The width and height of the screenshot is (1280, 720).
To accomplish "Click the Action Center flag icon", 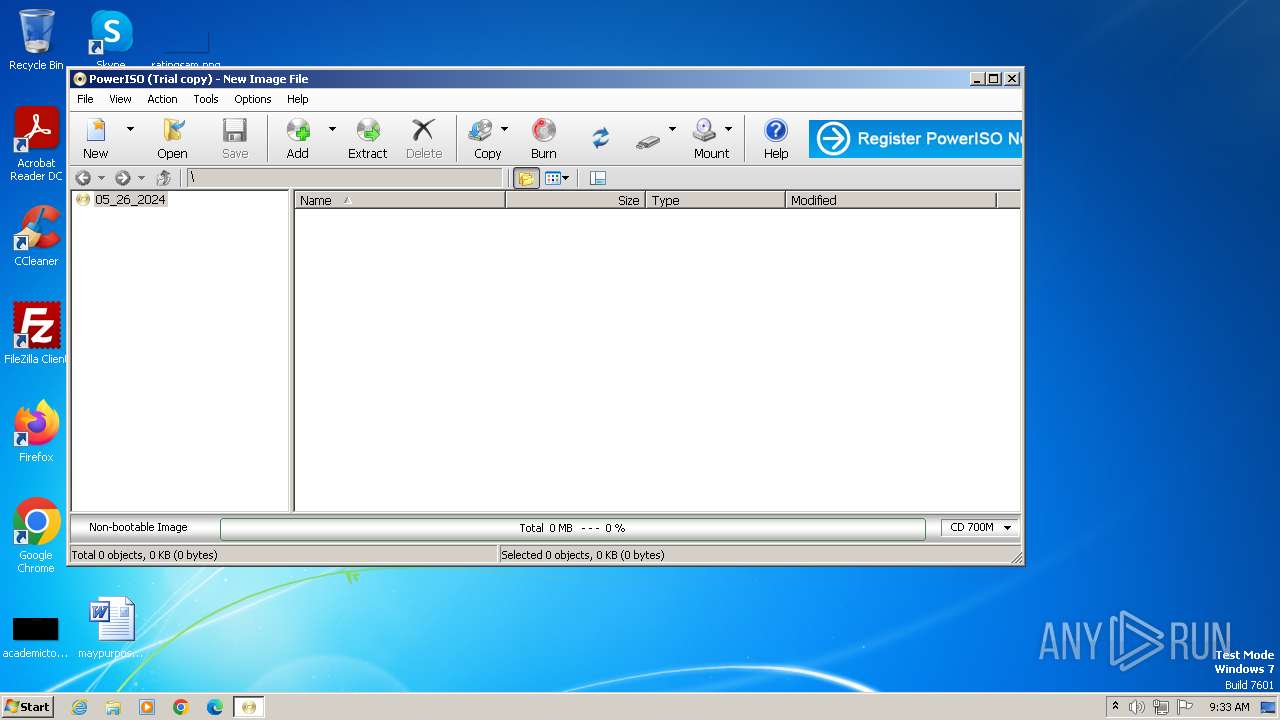I will [1185, 707].
